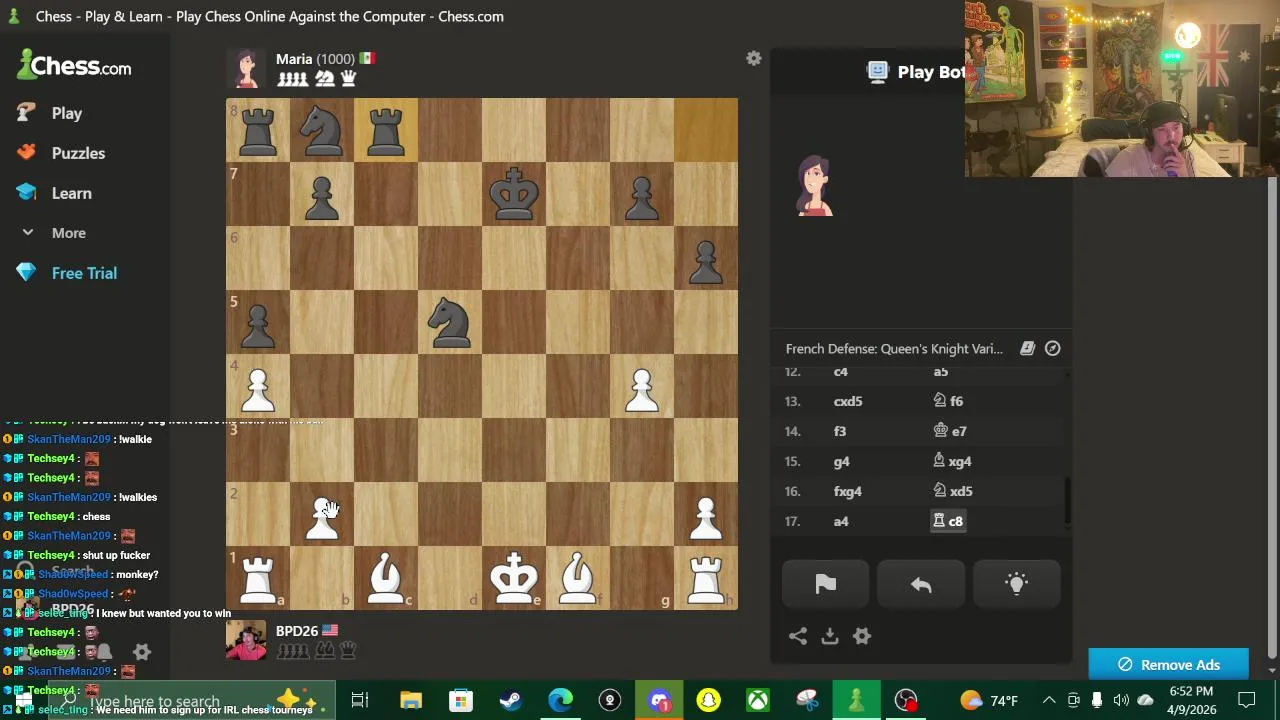The width and height of the screenshot is (1280, 720).
Task: Click the white king on e1
Action: (x=514, y=578)
